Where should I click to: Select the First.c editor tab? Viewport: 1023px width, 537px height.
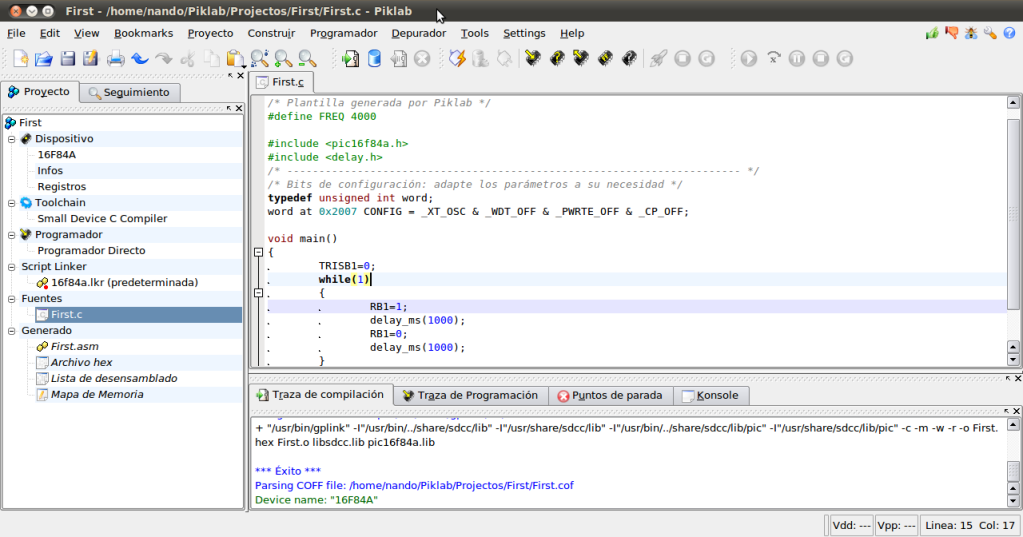[281, 82]
